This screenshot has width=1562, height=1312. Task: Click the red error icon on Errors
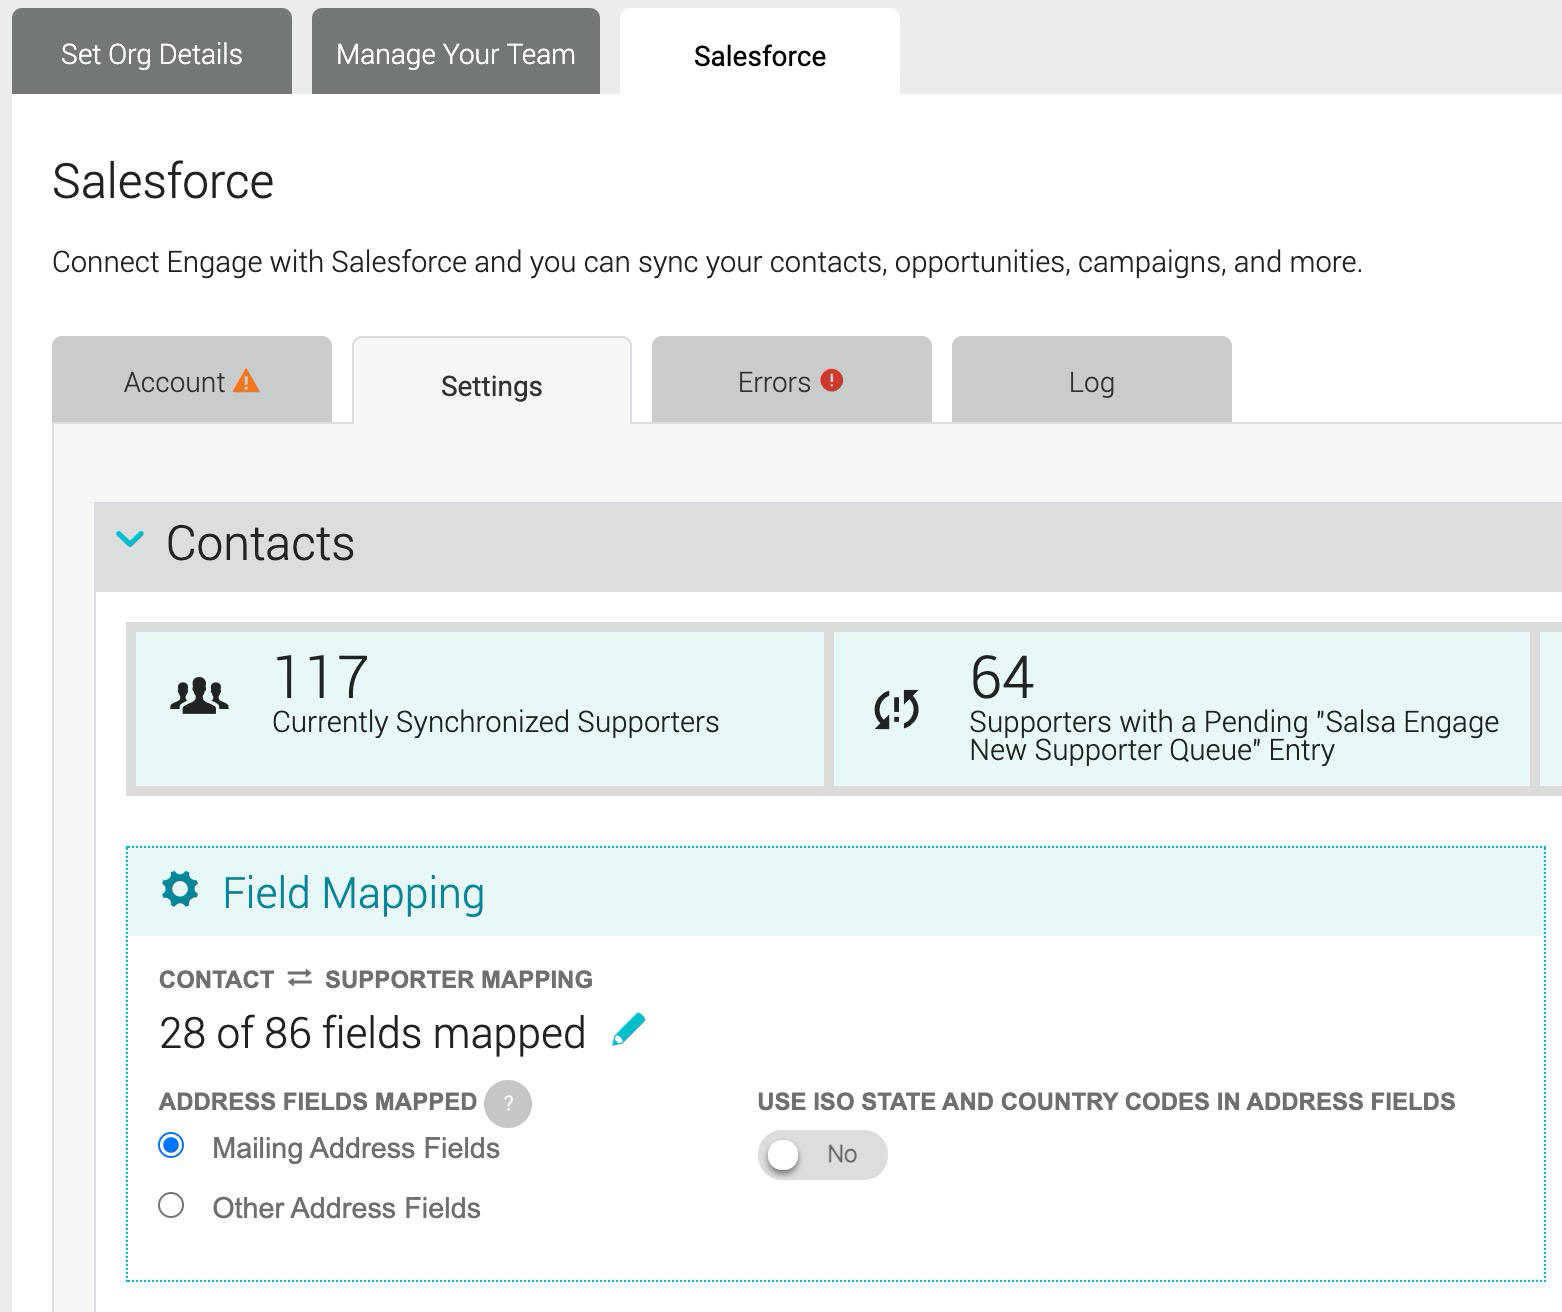[x=832, y=380]
